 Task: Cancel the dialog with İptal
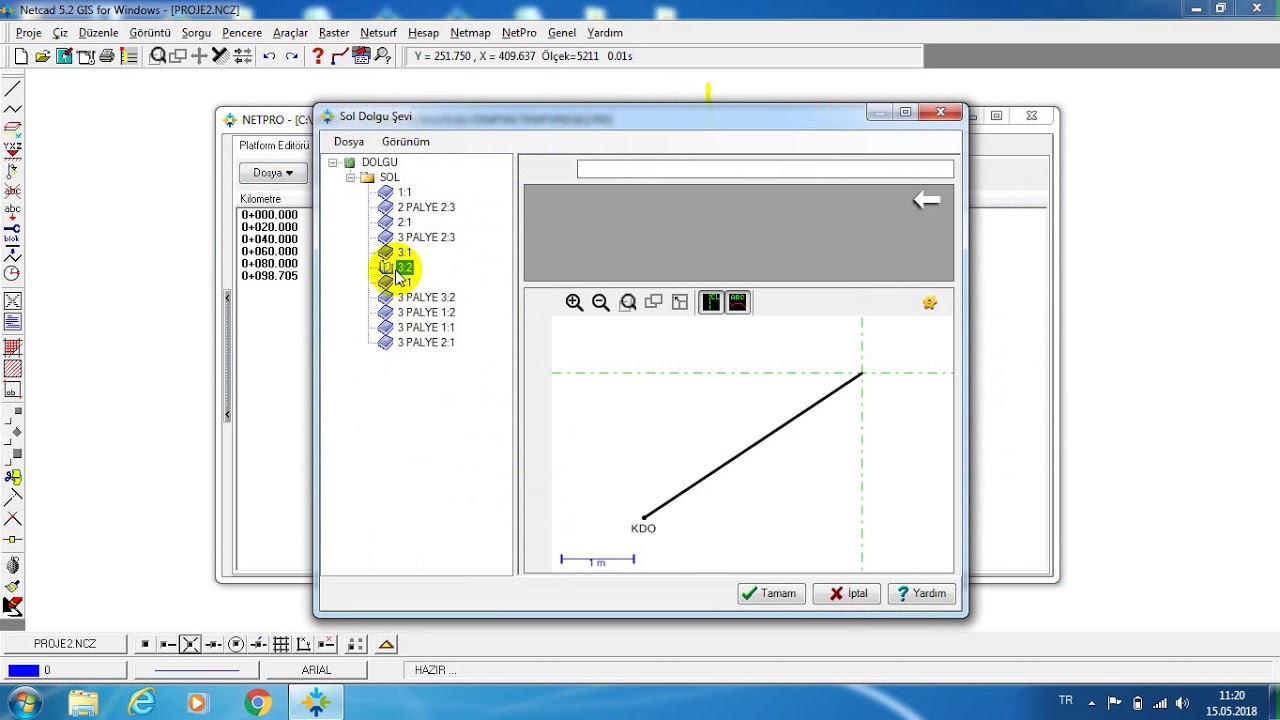coord(847,594)
